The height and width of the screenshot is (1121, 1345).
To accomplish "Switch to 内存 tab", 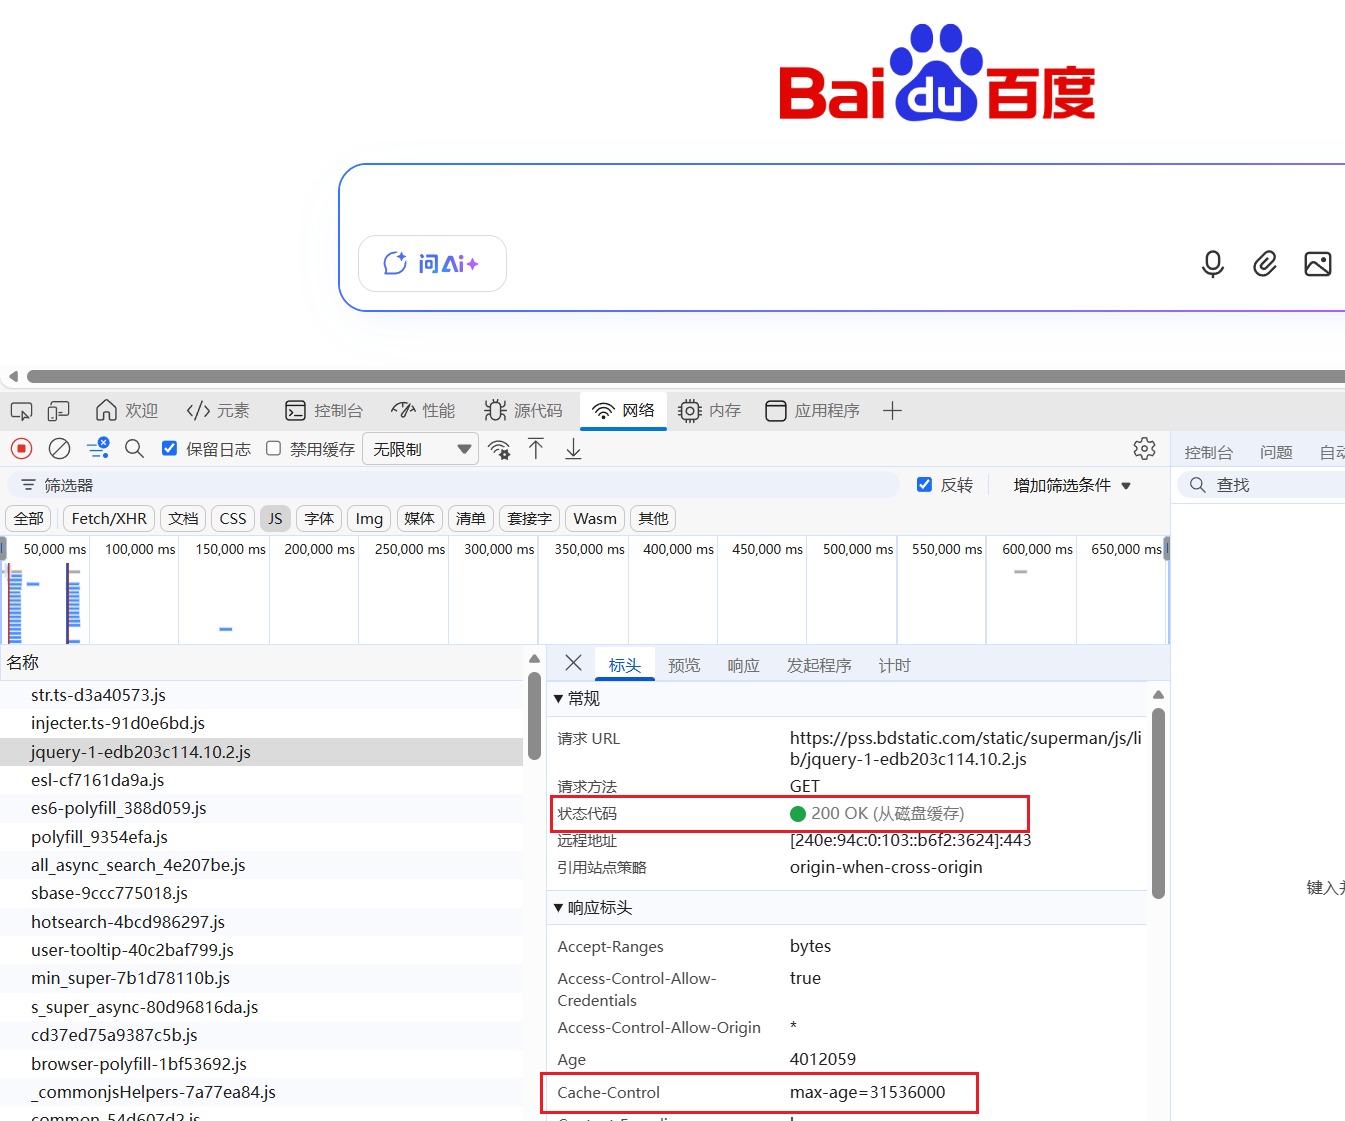I will 709,411.
